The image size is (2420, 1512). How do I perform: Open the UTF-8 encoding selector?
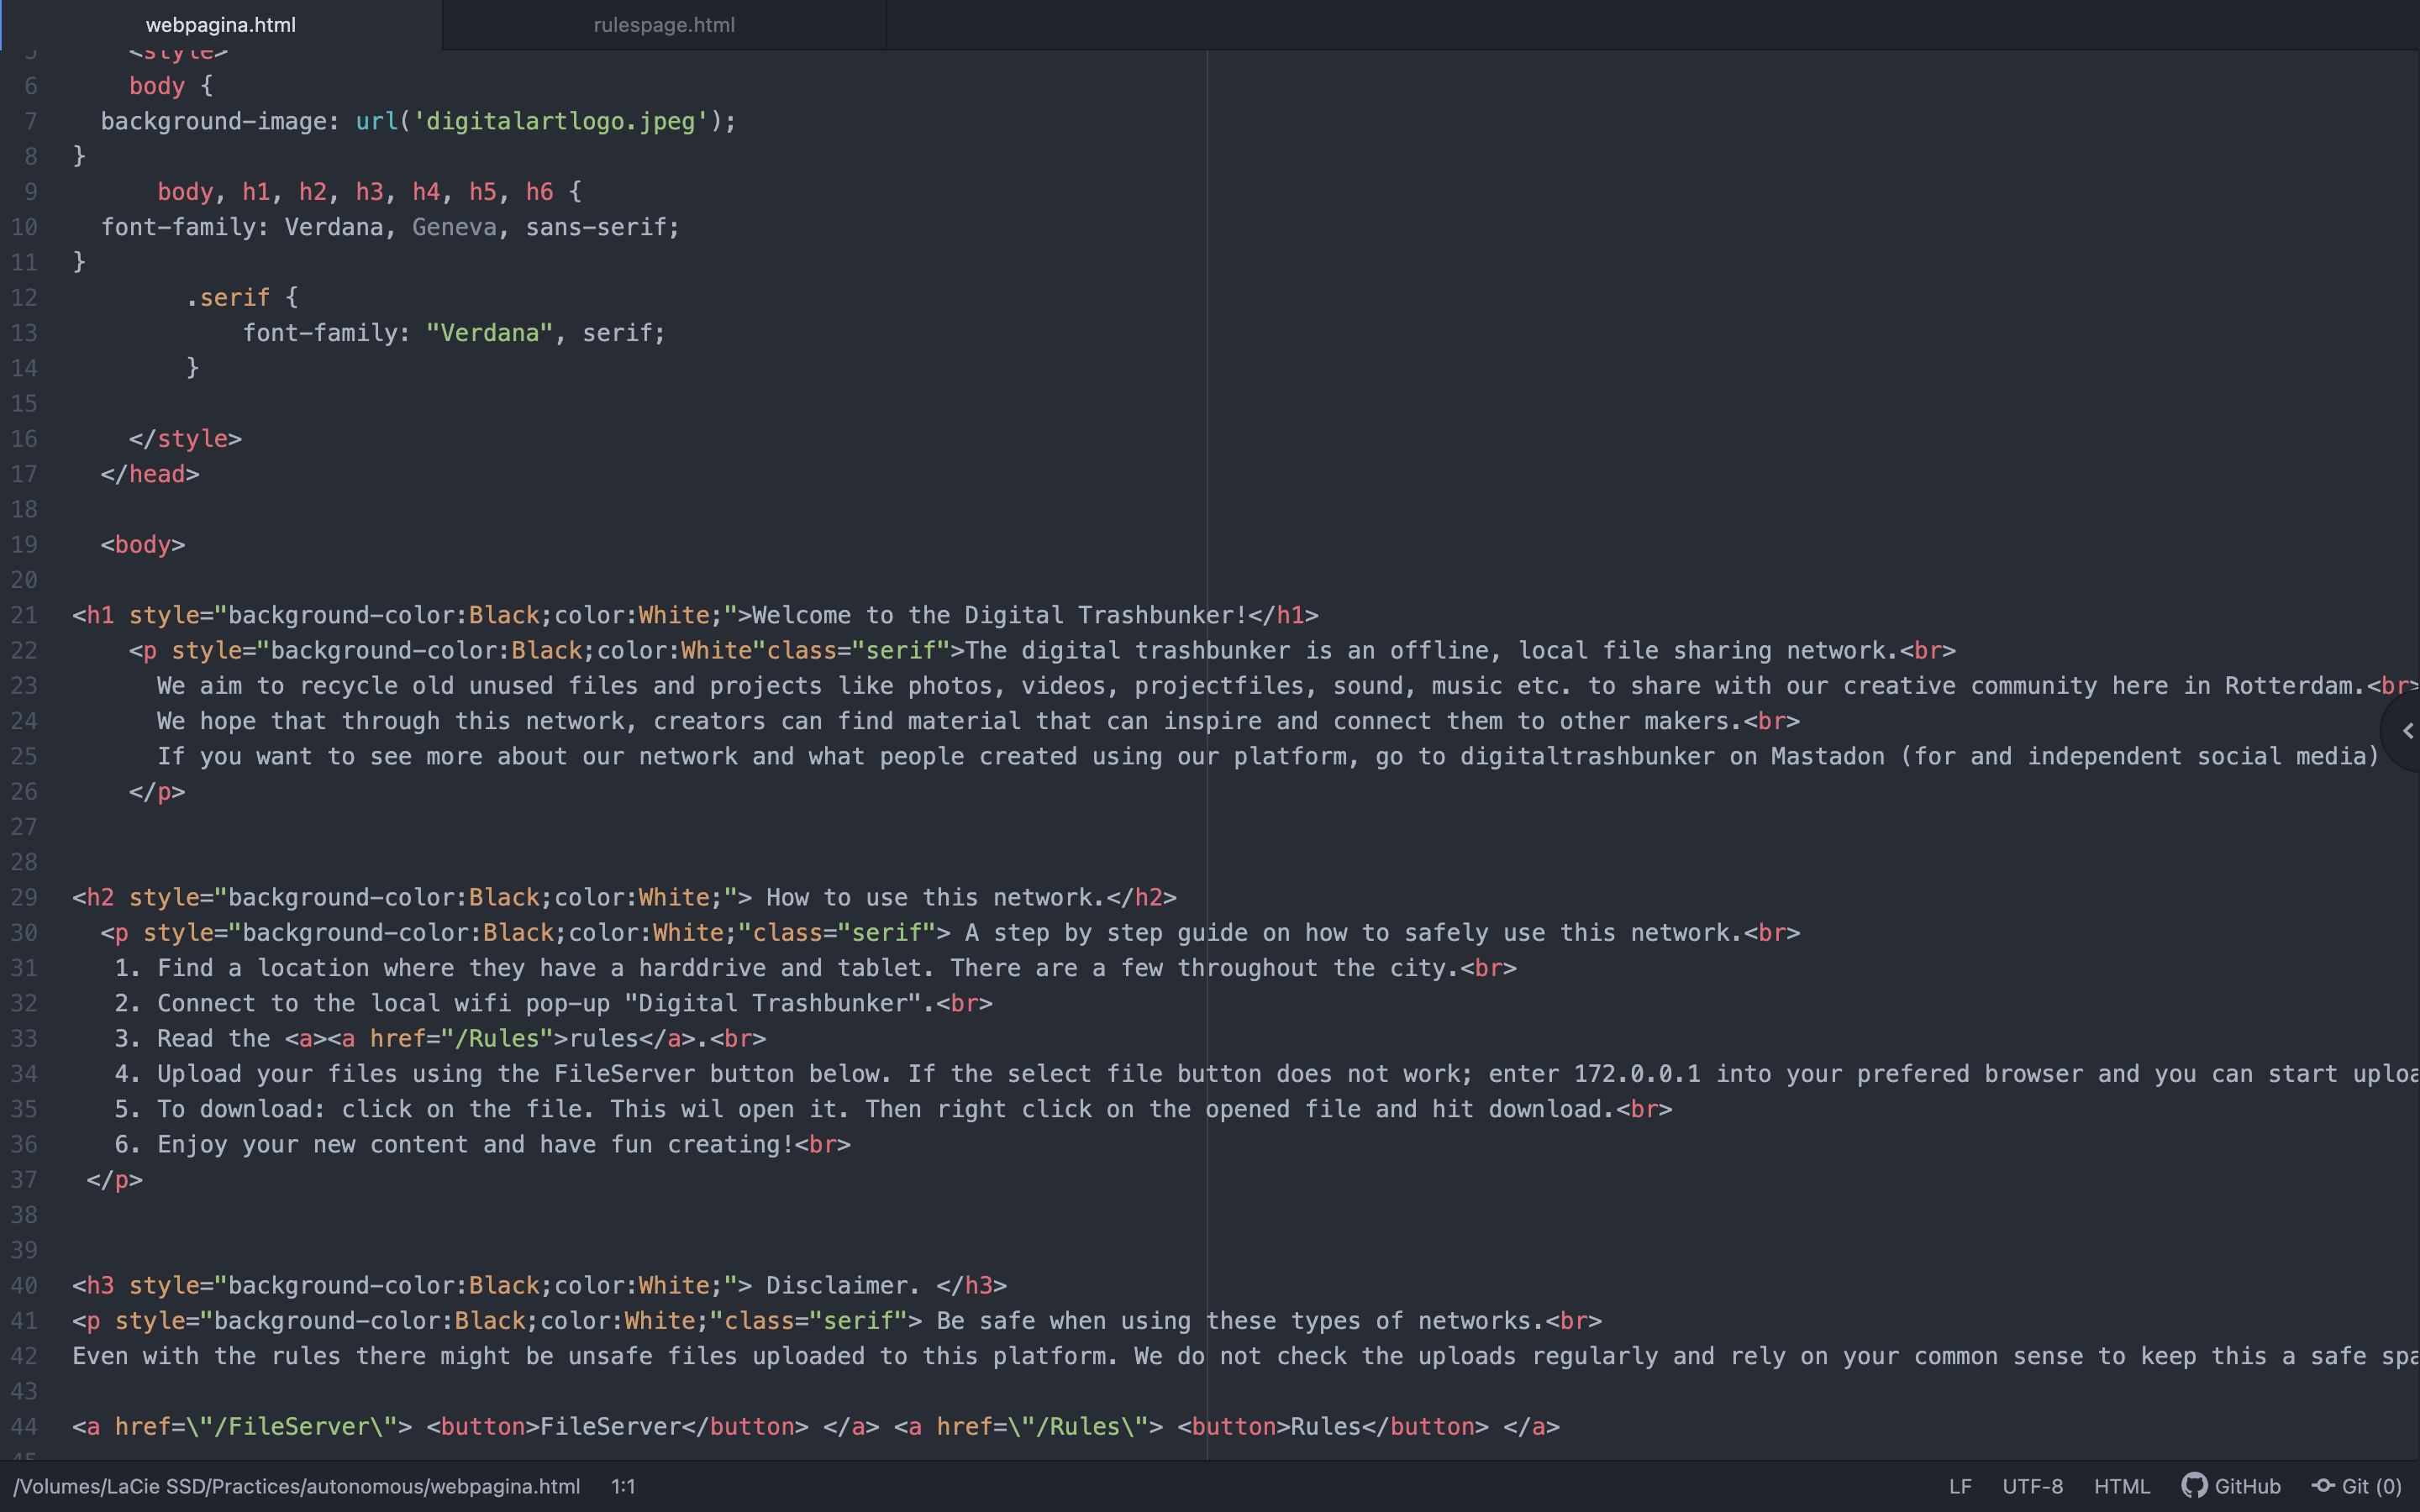(x=2032, y=1486)
